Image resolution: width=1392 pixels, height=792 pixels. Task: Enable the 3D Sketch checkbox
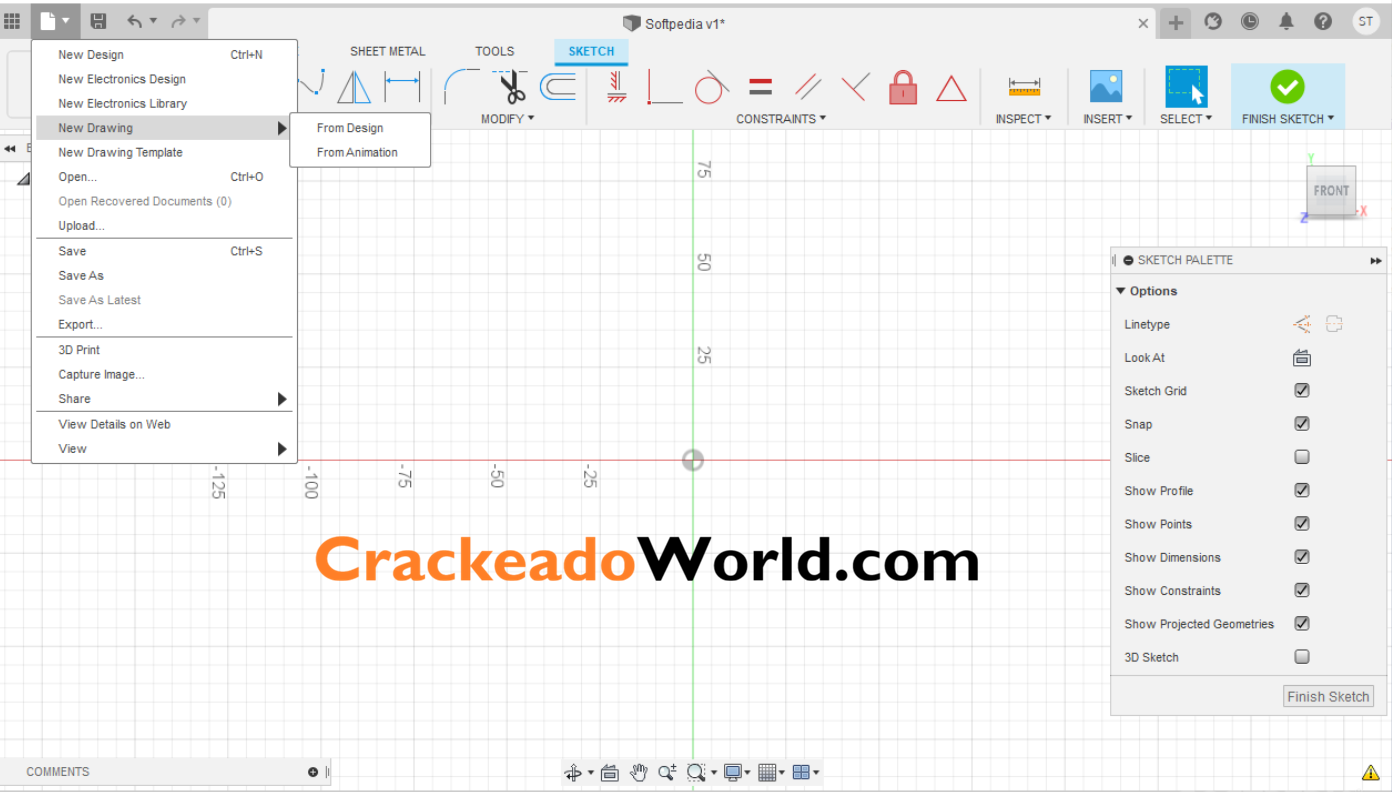[1302, 657]
